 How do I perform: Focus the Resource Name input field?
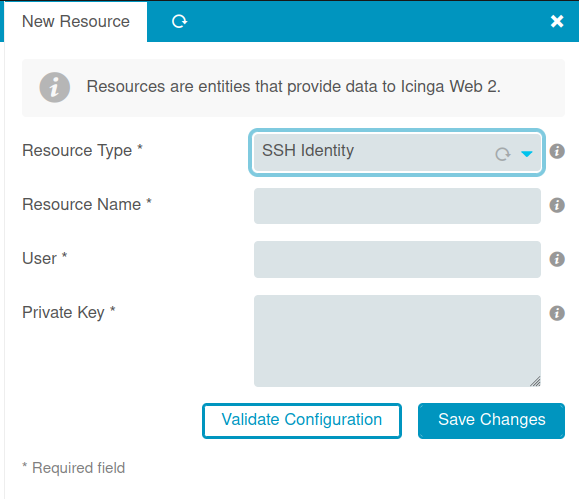click(397, 206)
